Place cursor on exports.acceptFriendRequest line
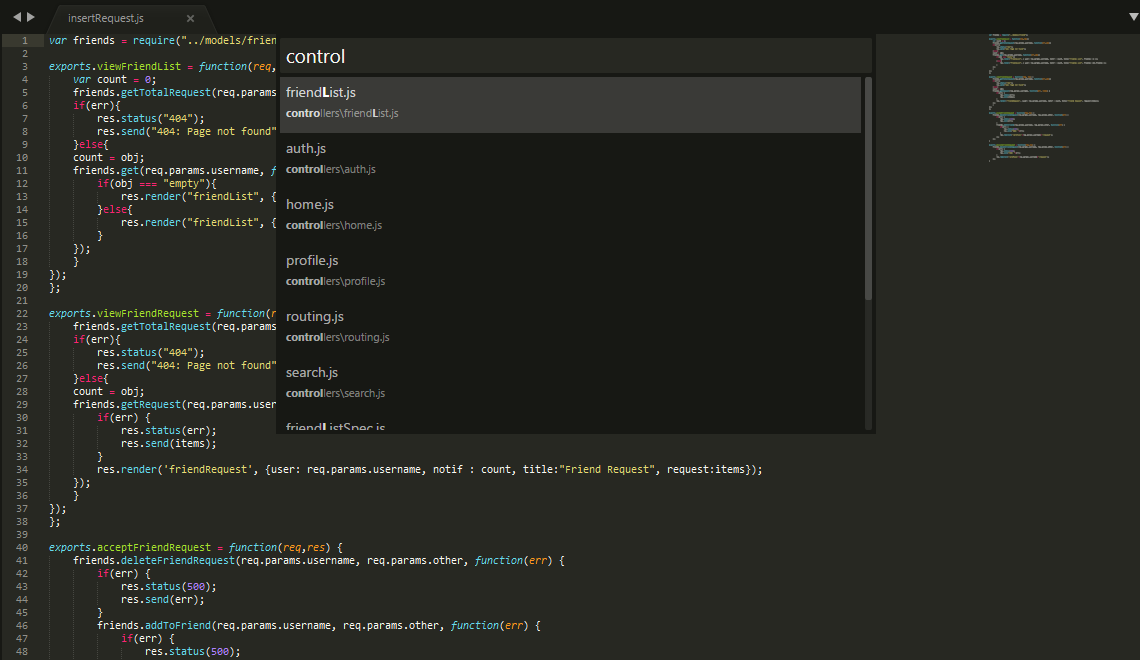This screenshot has width=1140, height=660. coord(196,547)
